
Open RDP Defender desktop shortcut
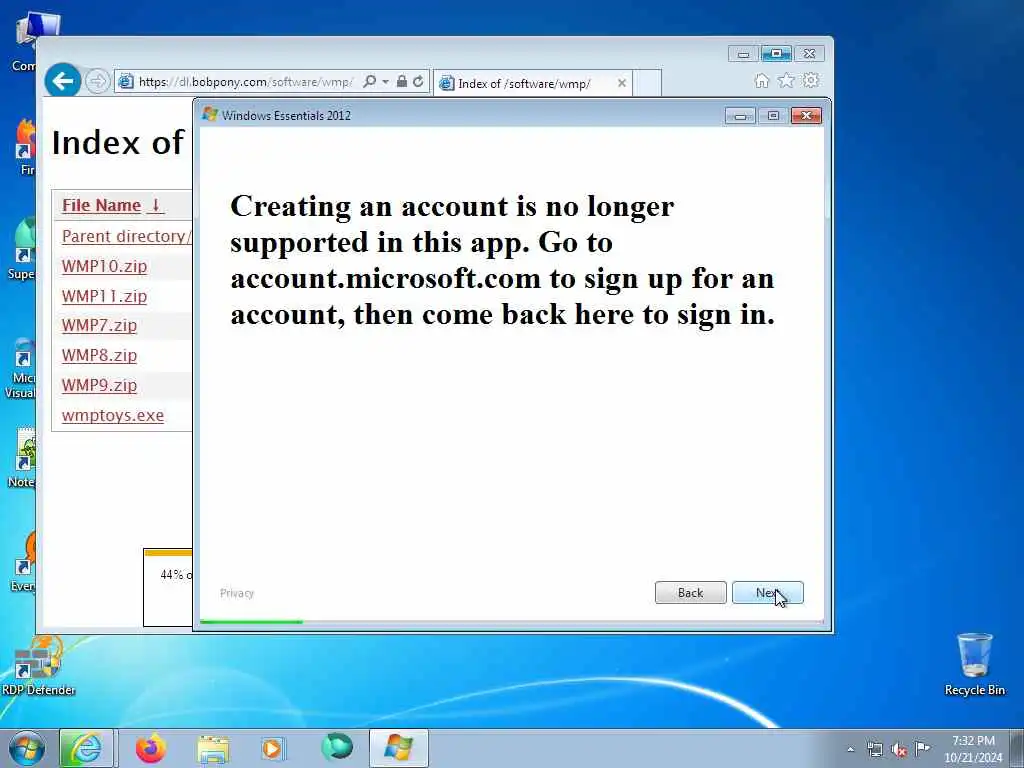point(38,666)
